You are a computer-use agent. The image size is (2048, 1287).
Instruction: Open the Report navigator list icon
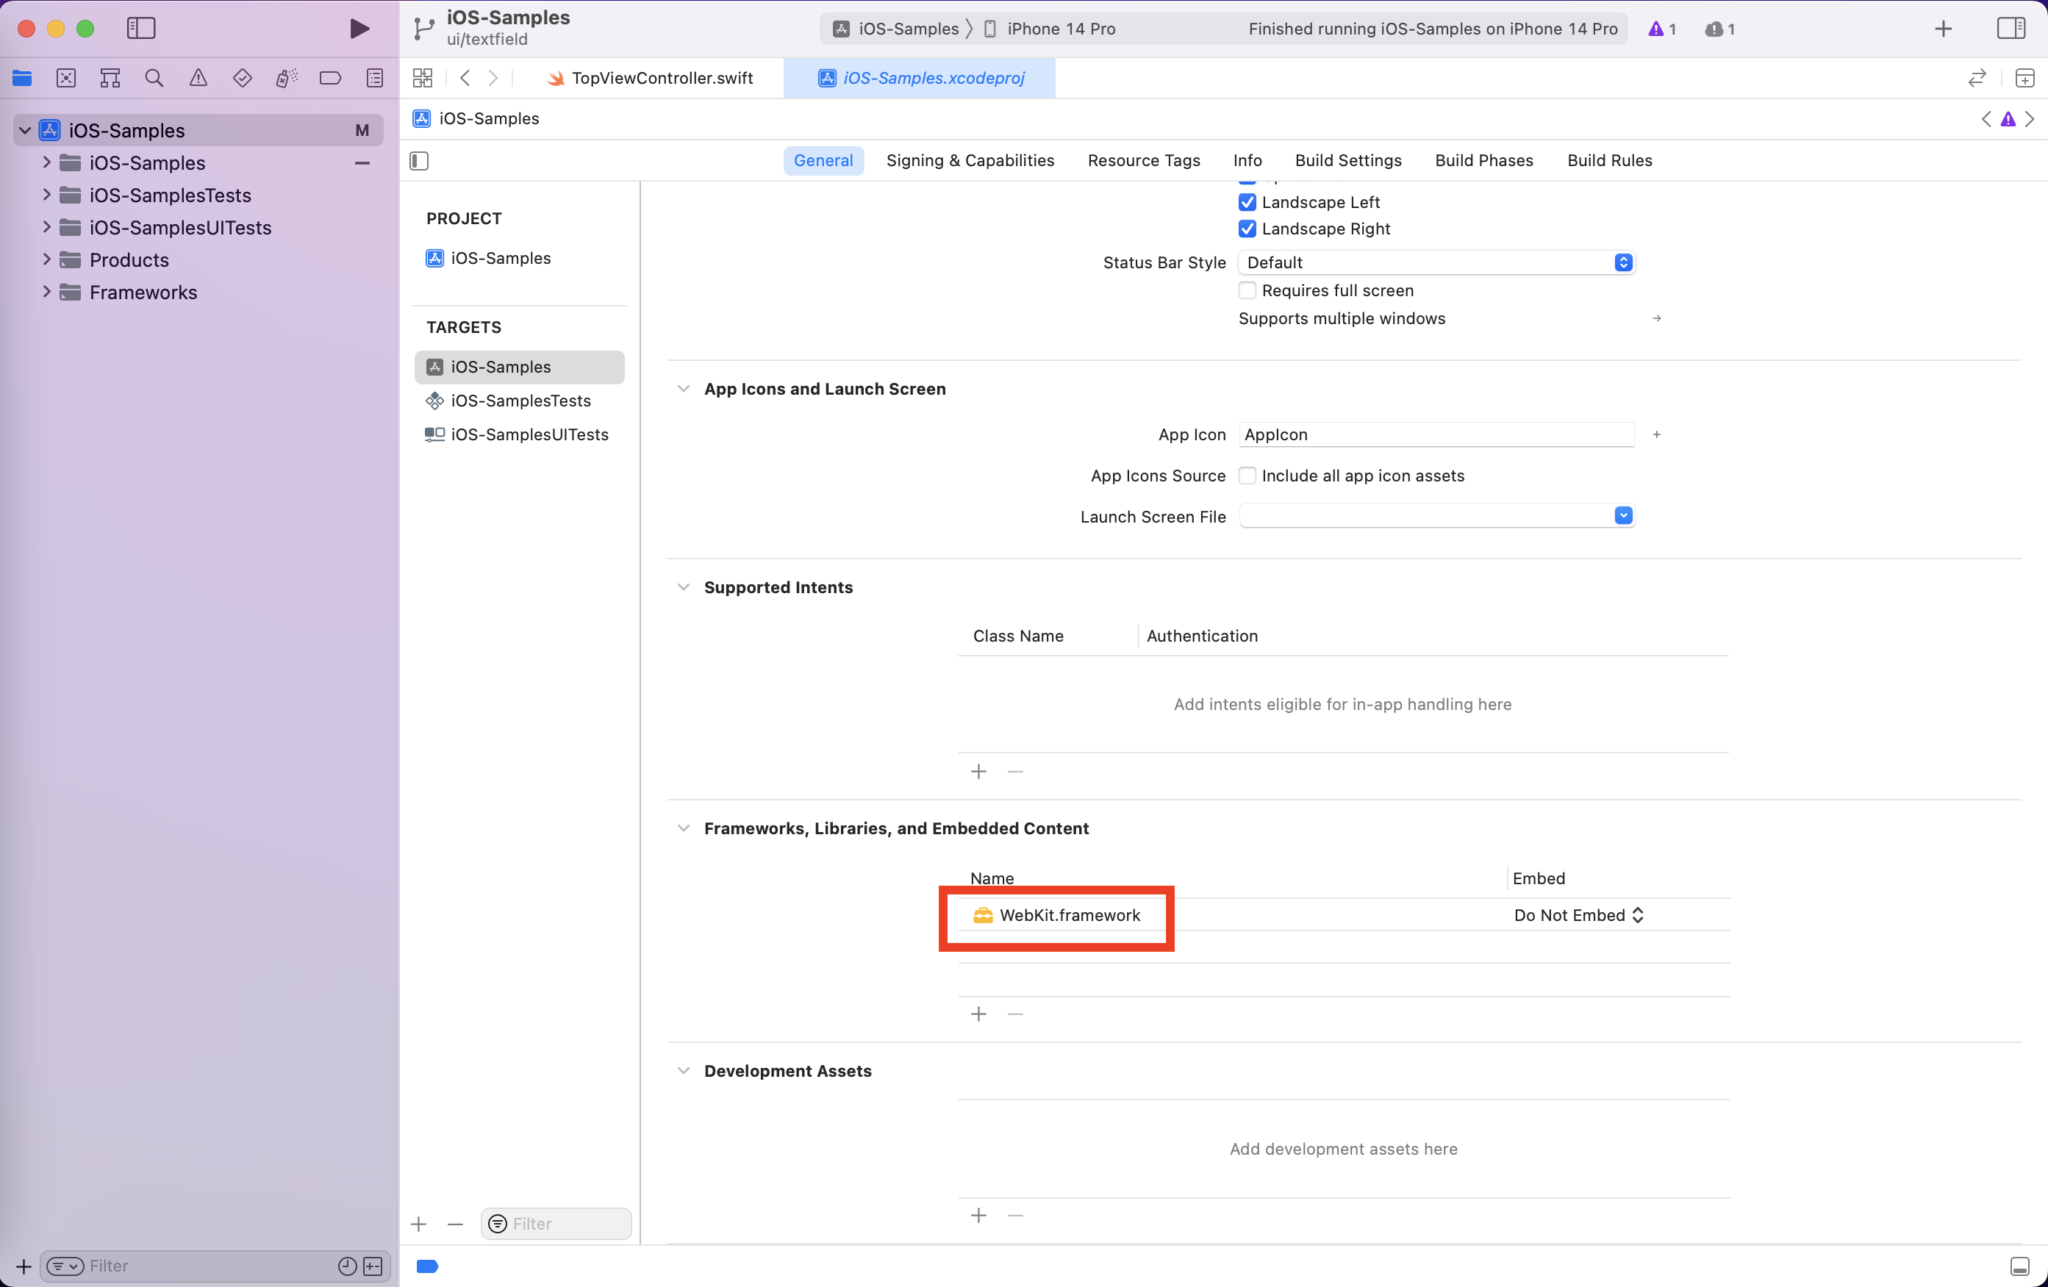[374, 77]
